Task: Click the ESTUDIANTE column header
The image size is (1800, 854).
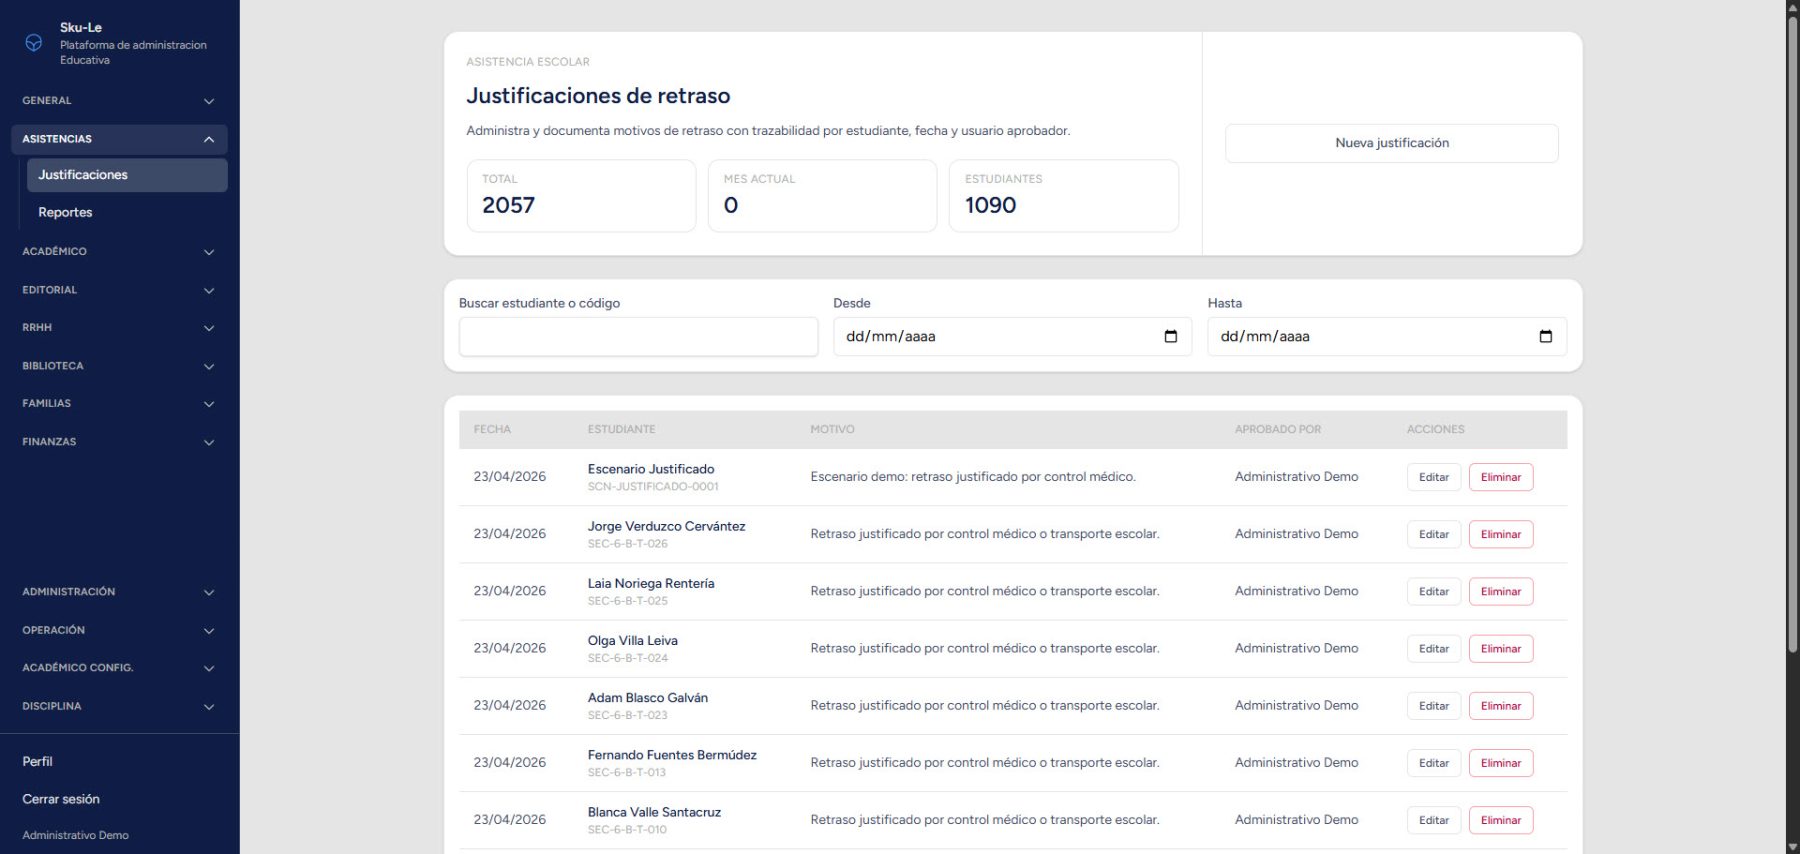Action: [621, 430]
